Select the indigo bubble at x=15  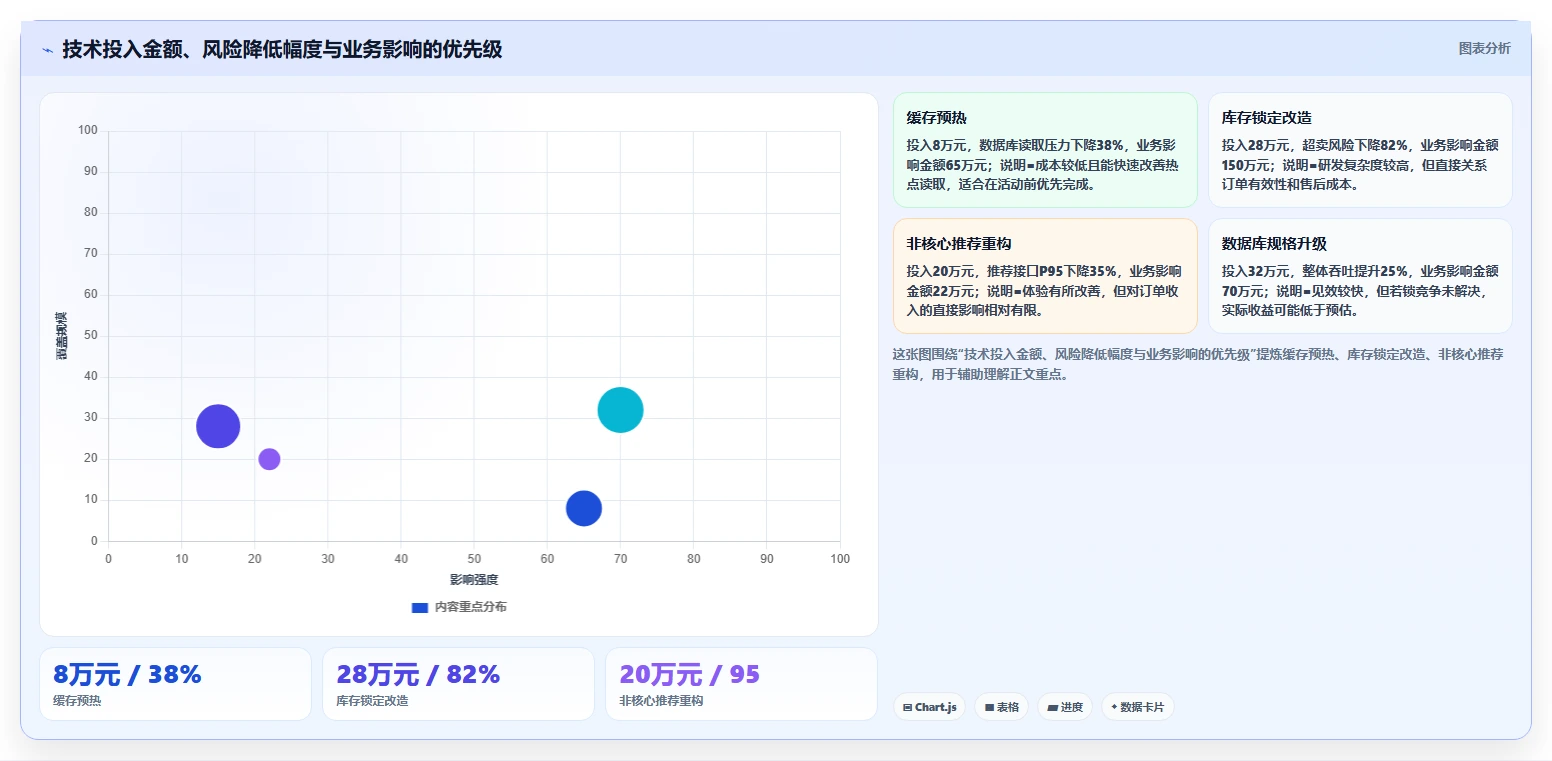coord(218,426)
